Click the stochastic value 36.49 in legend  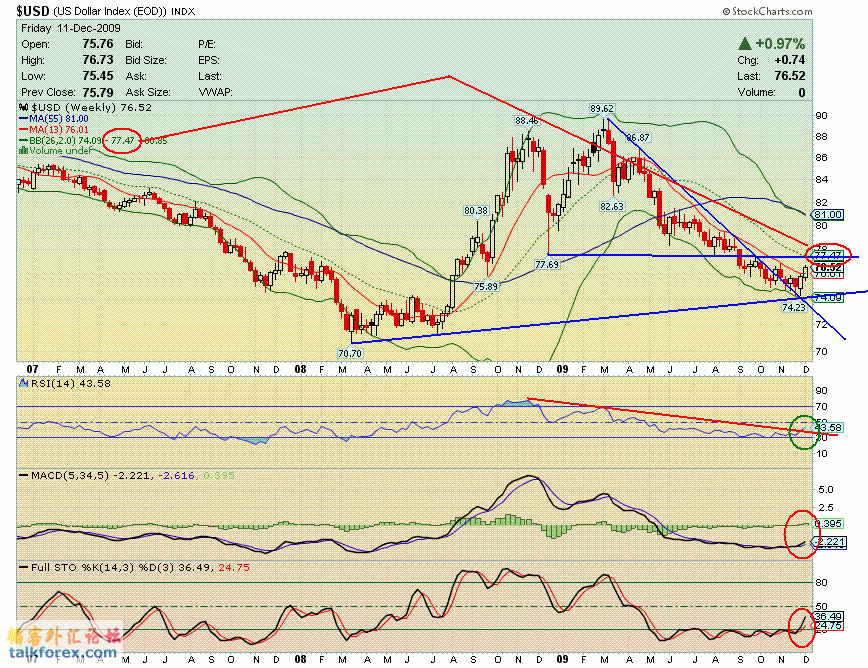(x=195, y=567)
